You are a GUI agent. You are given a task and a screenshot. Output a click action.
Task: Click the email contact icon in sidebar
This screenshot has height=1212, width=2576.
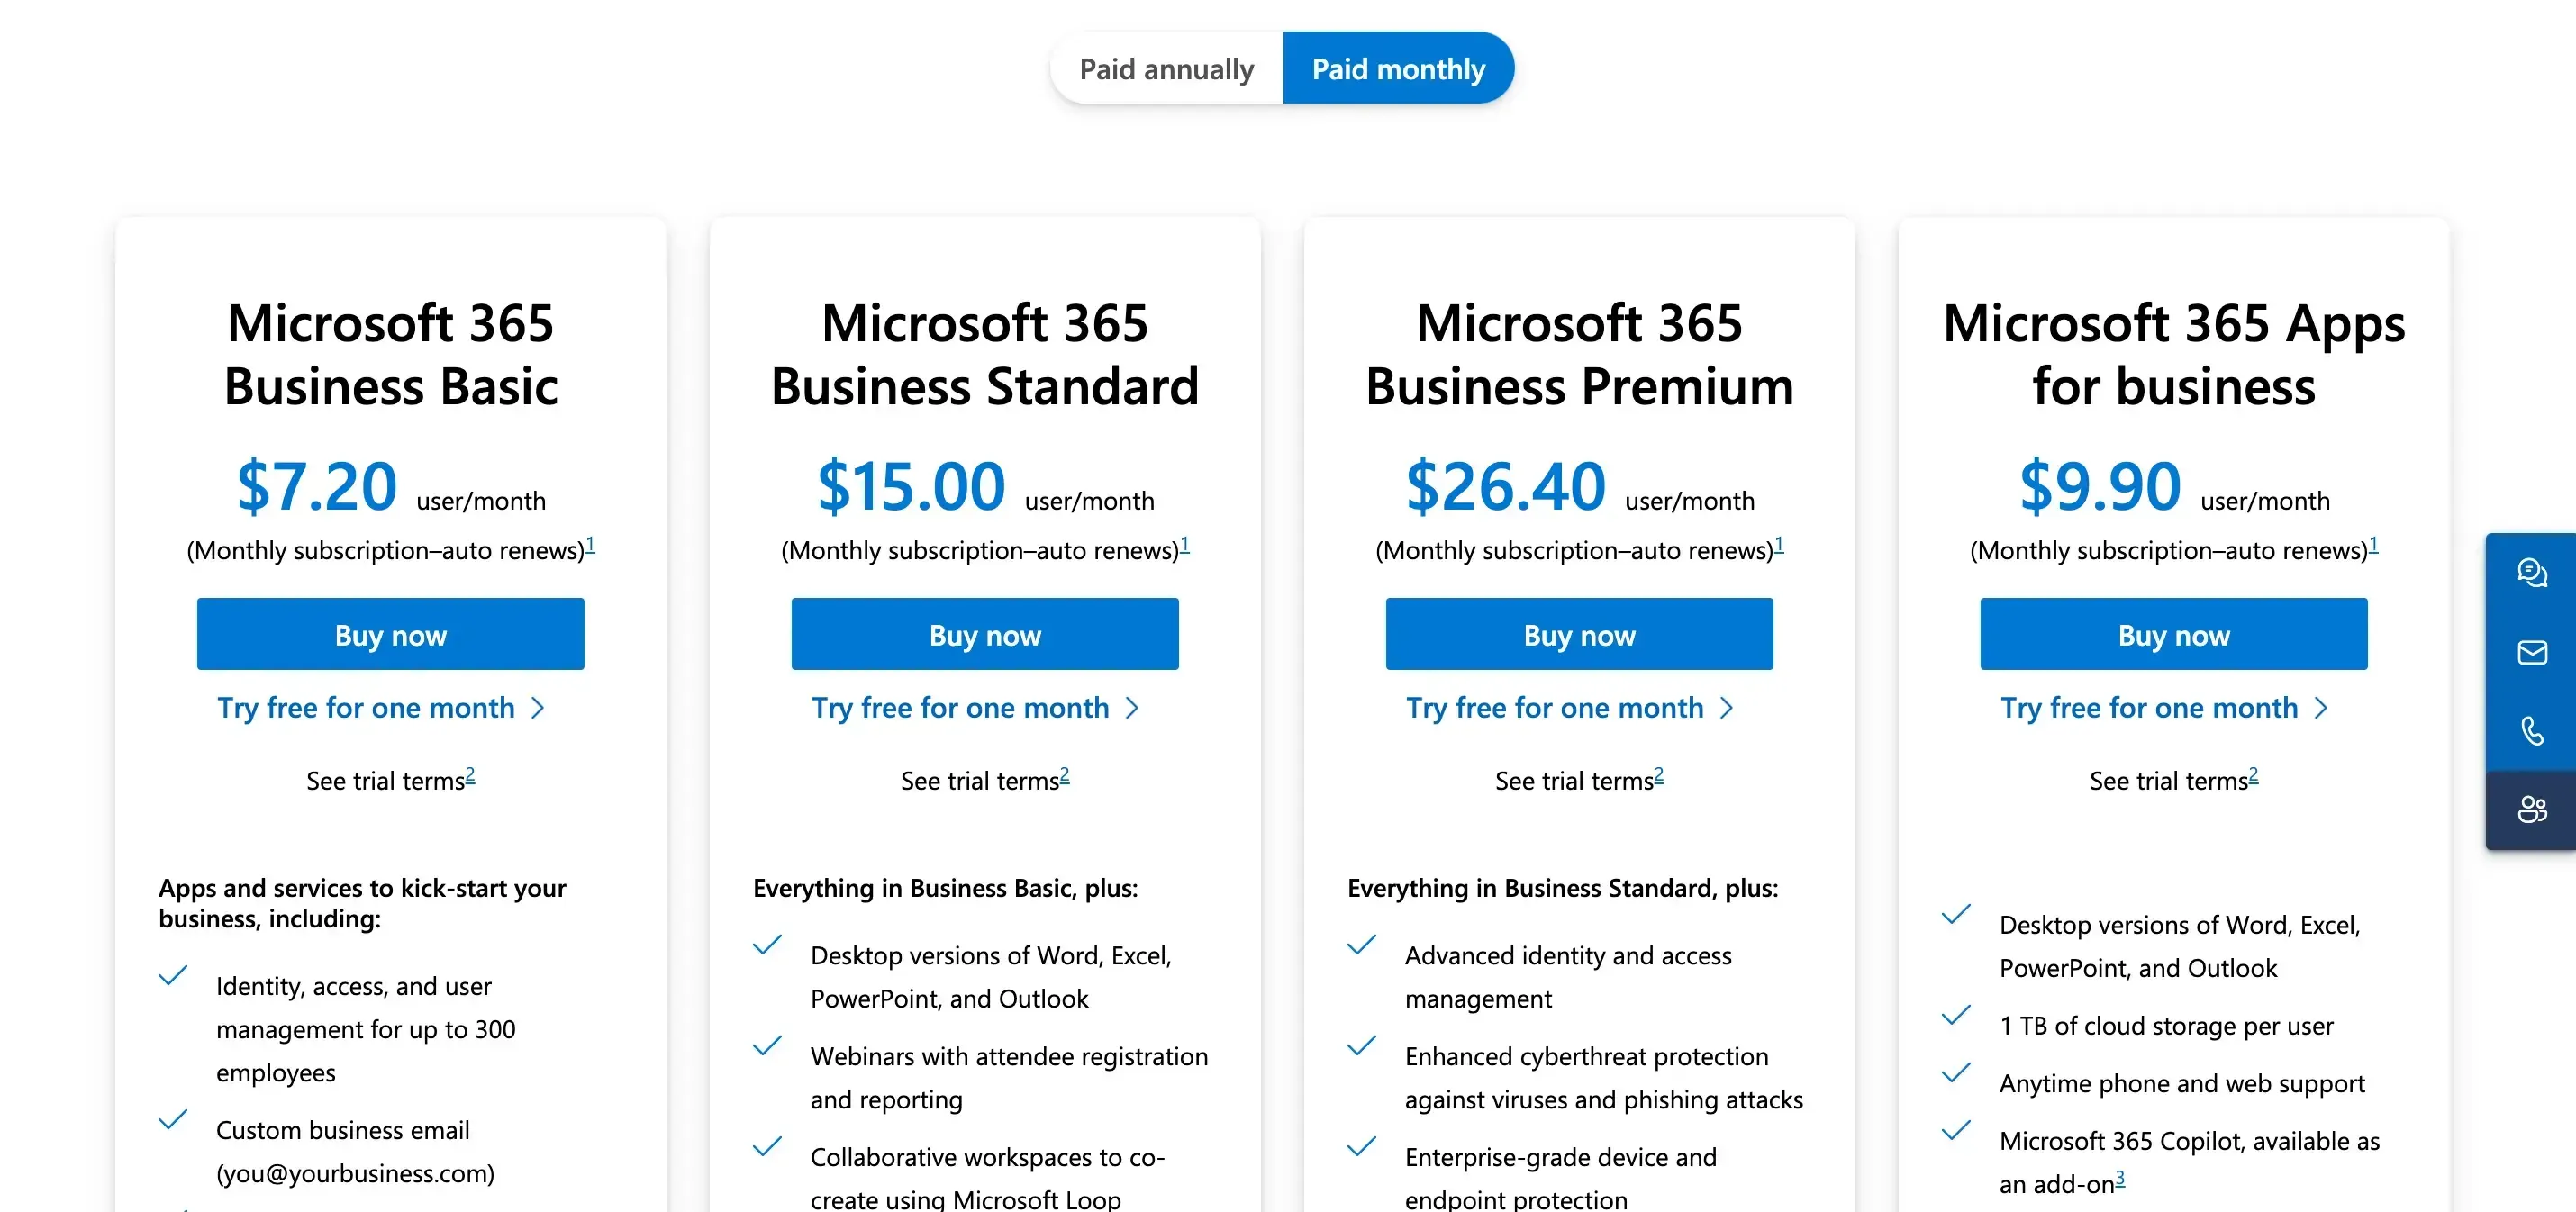pyautogui.click(x=2532, y=653)
